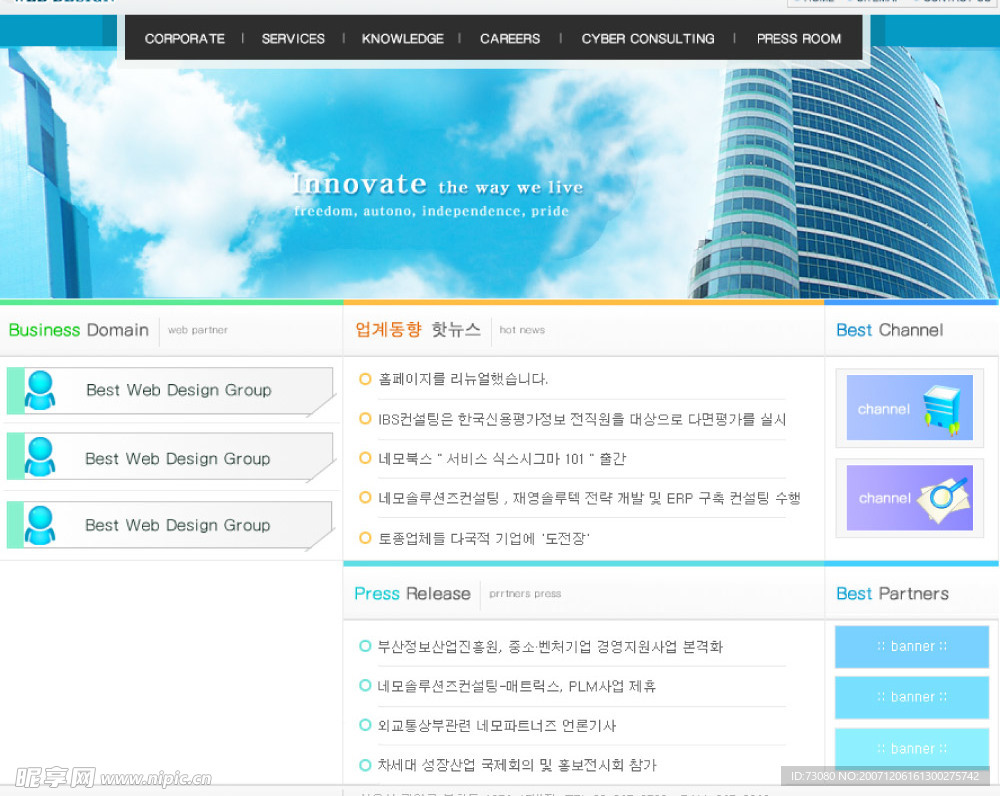1000x796 pixels.
Task: Go to the KNOWLEDGE section
Action: pyautogui.click(x=402, y=39)
